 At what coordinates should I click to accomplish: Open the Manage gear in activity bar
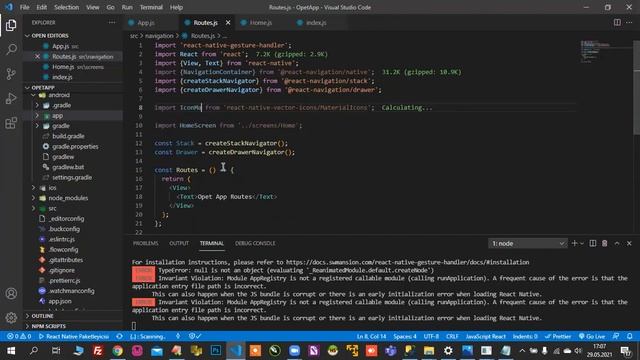[x=11, y=318]
